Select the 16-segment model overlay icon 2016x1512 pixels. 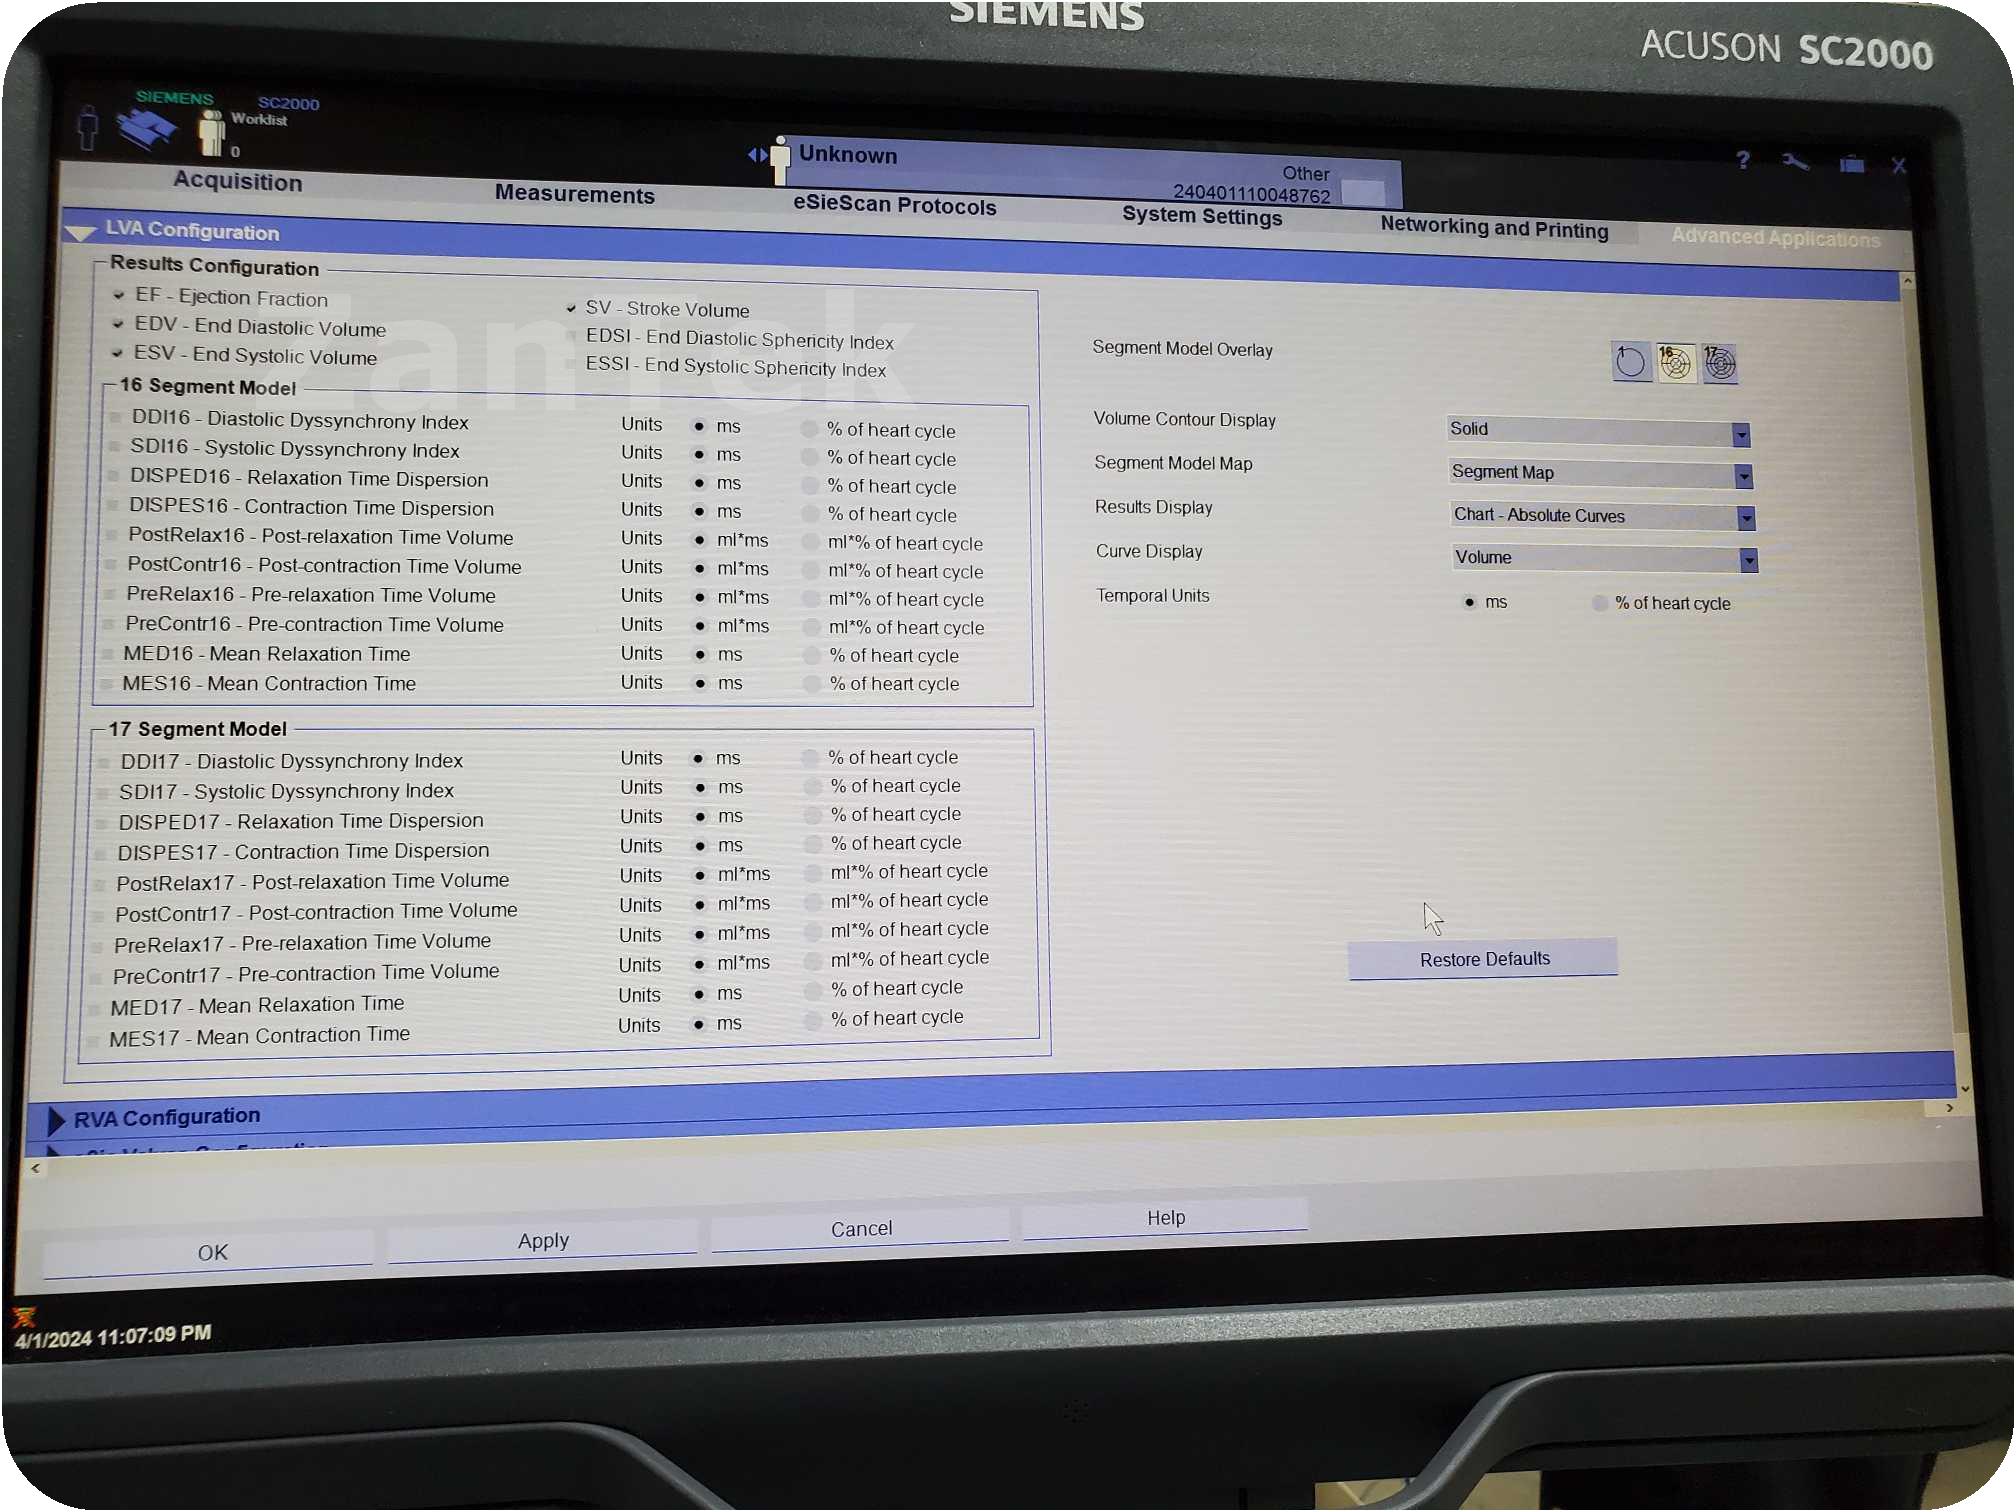tap(1676, 363)
